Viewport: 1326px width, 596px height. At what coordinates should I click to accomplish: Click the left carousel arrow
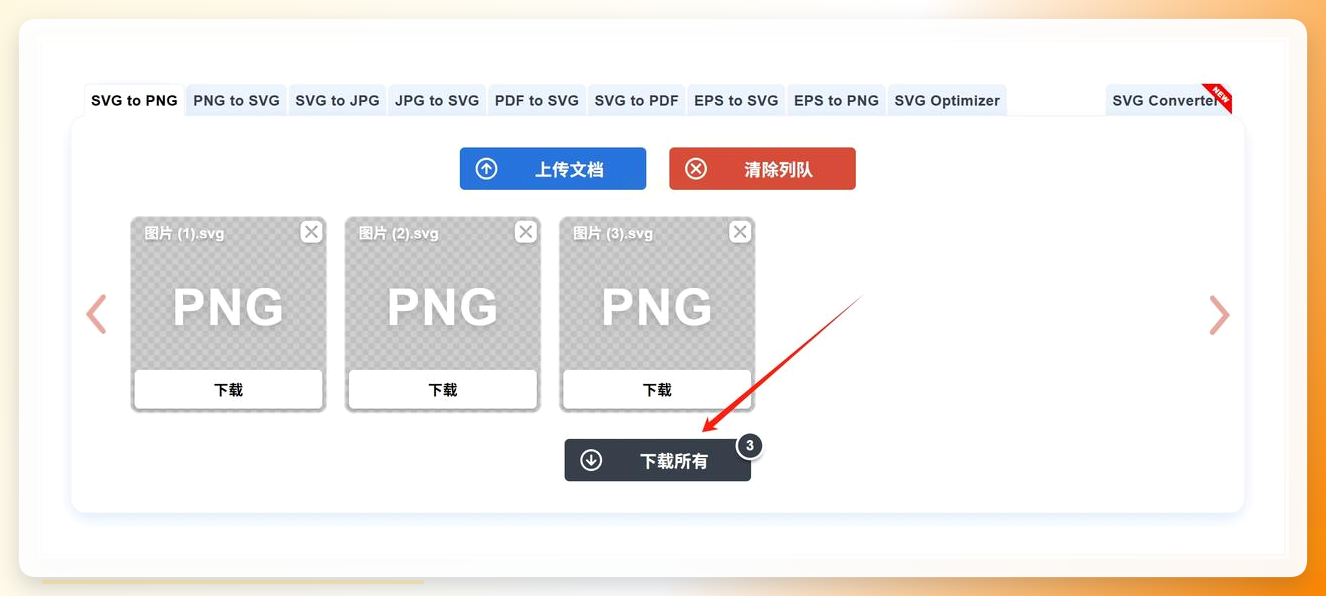[x=96, y=314]
